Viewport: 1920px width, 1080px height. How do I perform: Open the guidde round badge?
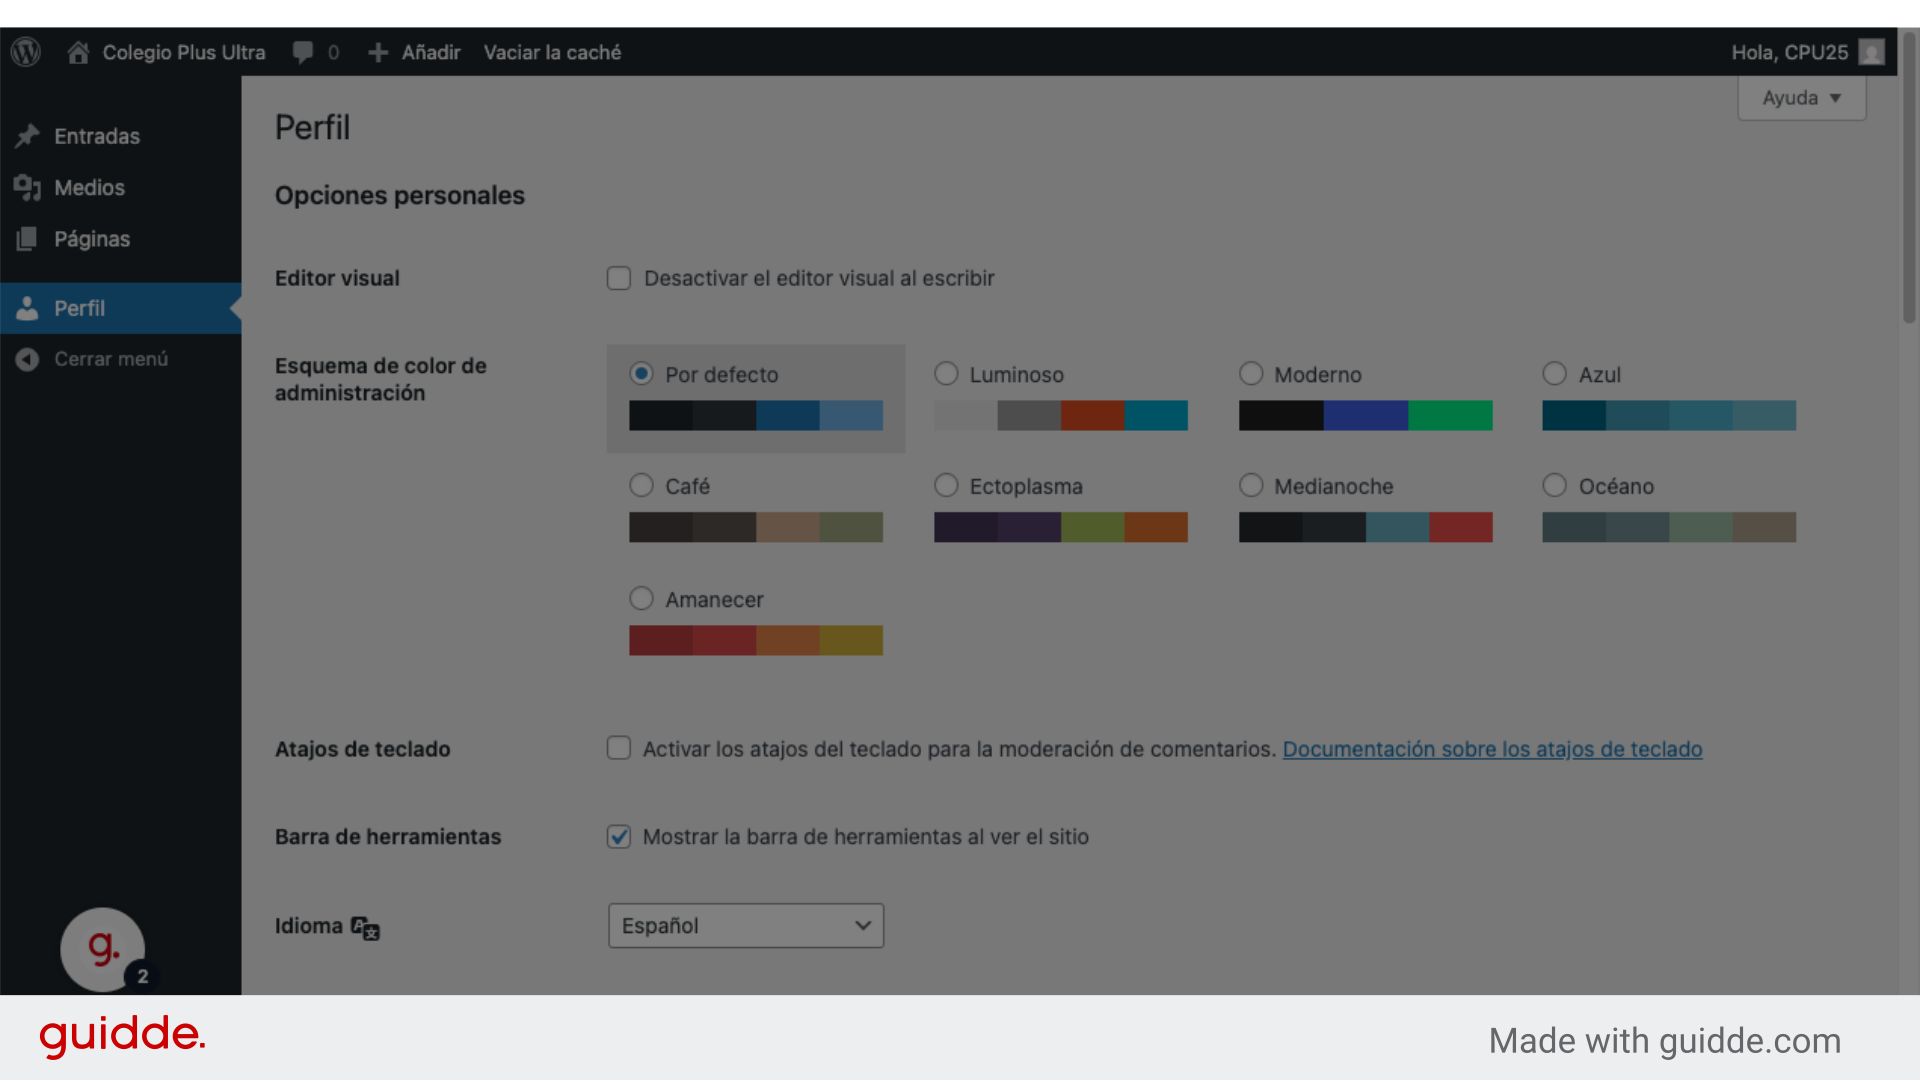(103, 949)
